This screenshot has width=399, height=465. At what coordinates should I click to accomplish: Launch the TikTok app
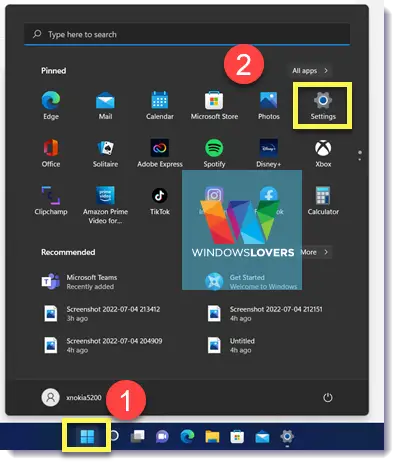point(160,201)
